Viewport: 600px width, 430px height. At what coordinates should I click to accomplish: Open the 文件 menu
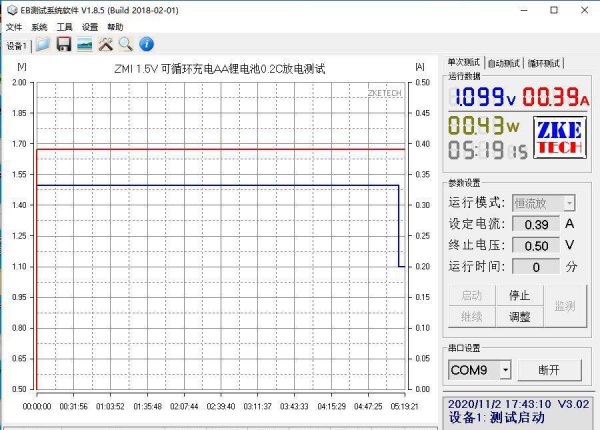[13, 27]
